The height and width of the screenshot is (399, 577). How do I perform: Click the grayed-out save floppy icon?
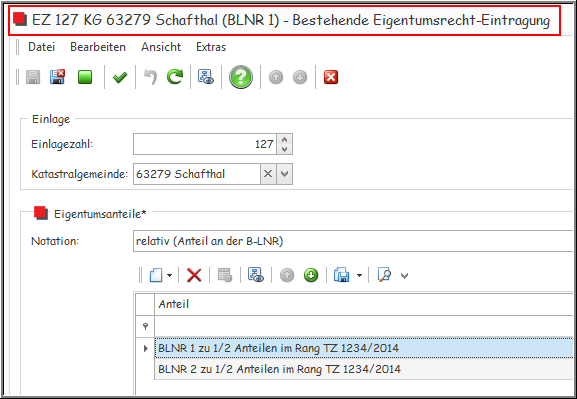point(33,77)
